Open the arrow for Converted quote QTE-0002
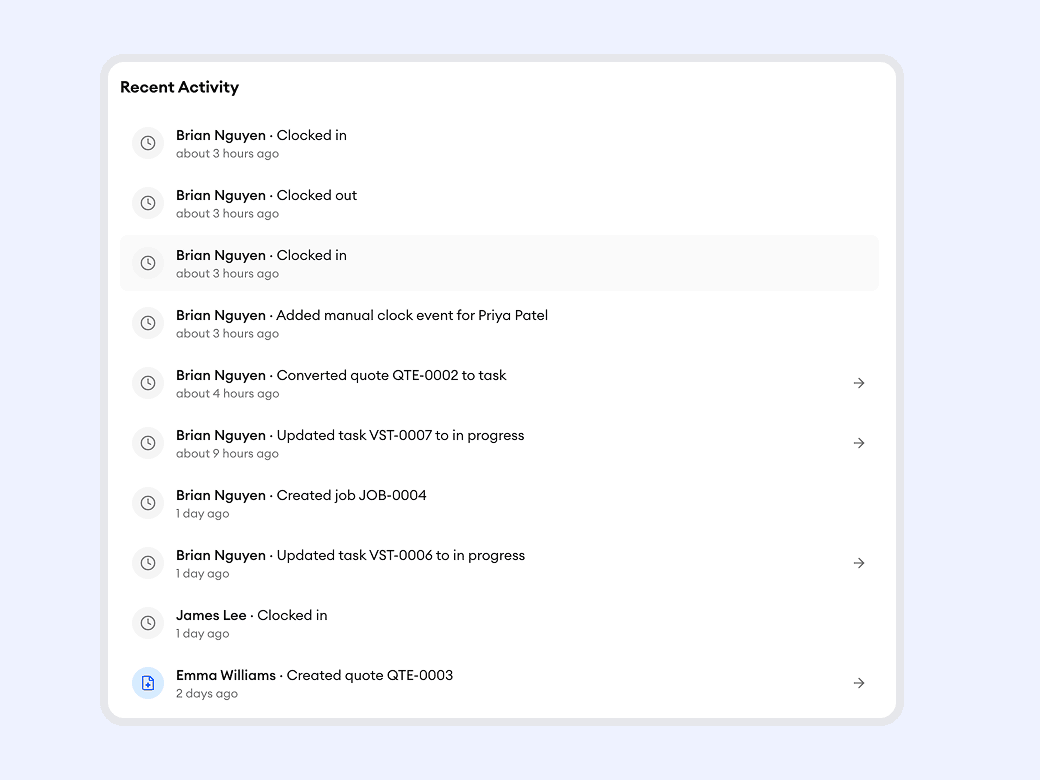This screenshot has height=780, width=1040. [x=858, y=383]
